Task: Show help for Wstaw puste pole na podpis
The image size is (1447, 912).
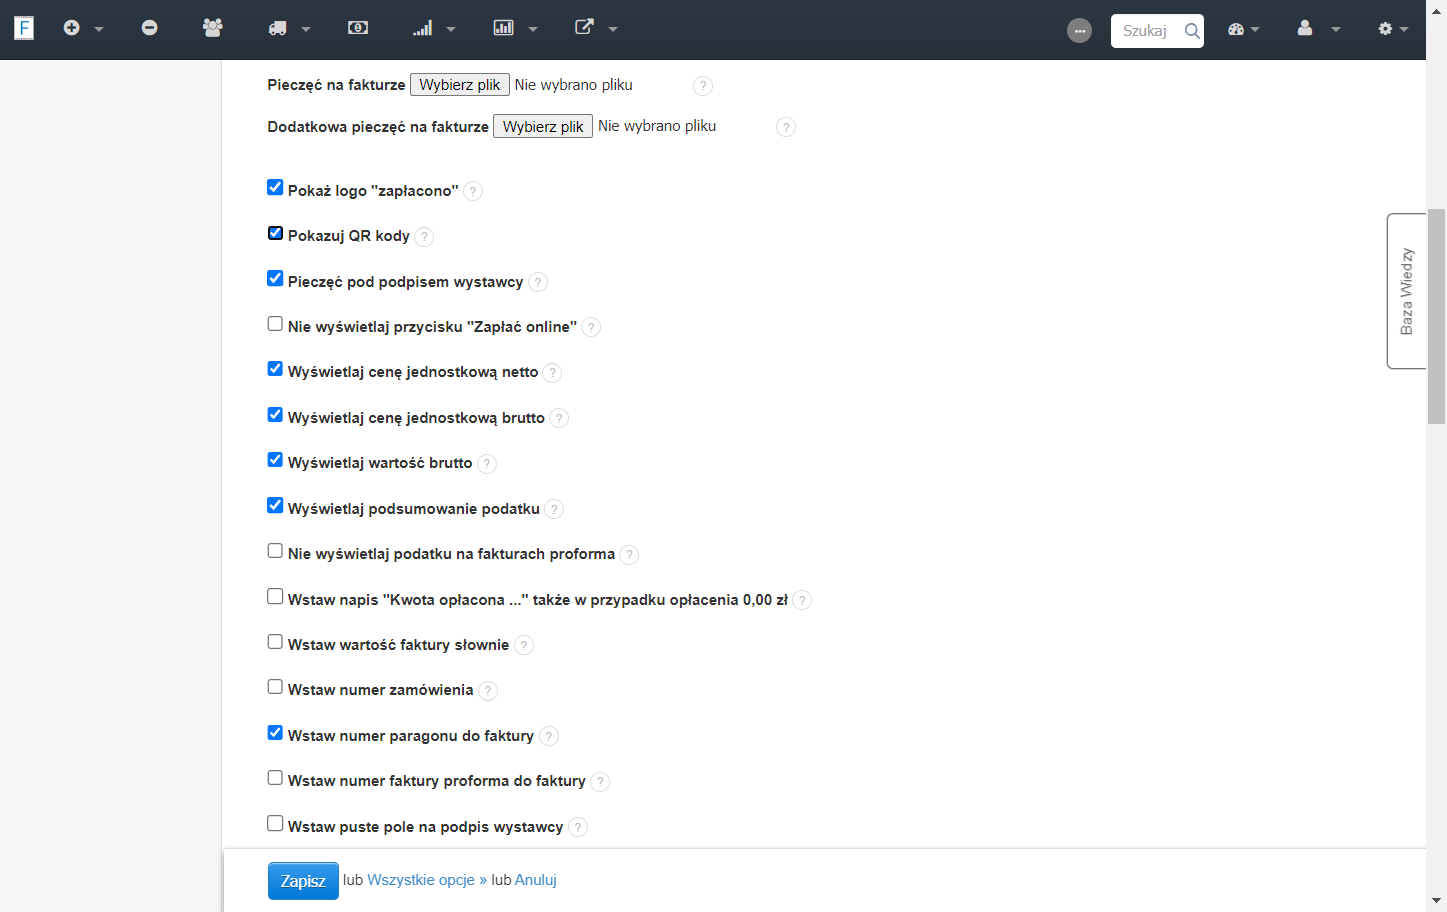Action: point(578,827)
